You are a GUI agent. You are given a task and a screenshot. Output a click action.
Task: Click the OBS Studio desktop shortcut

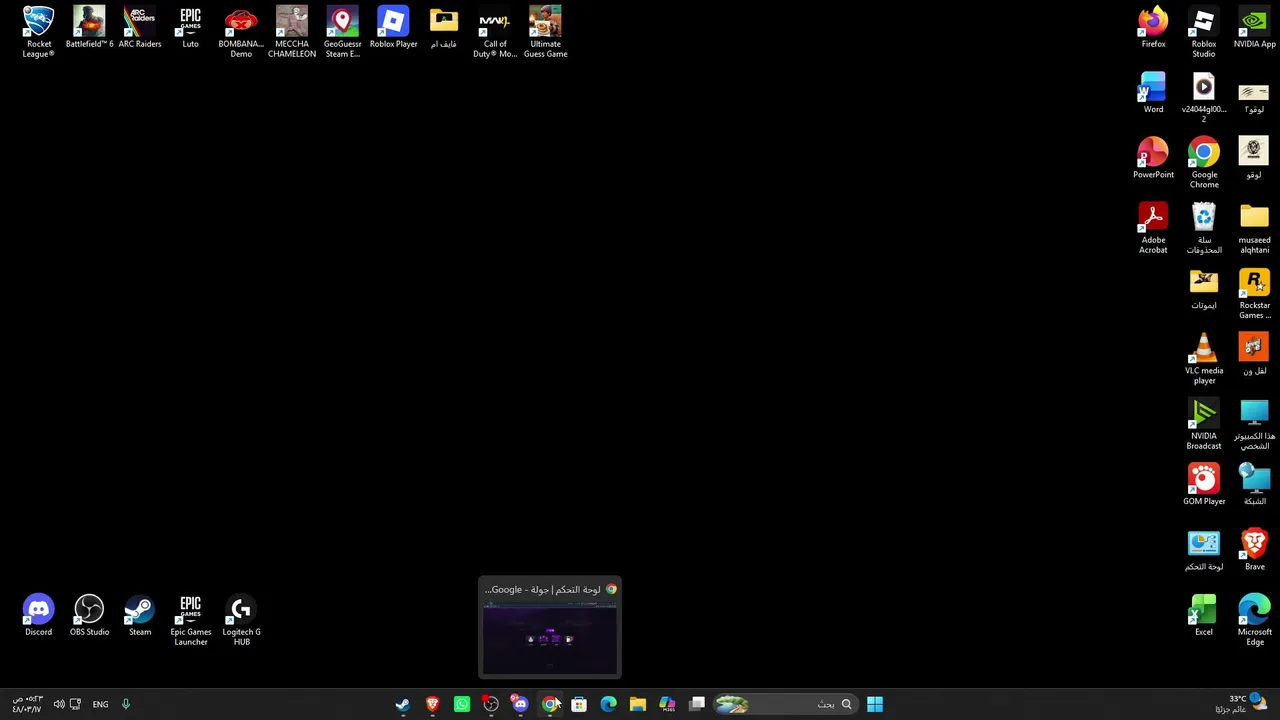tap(89, 615)
